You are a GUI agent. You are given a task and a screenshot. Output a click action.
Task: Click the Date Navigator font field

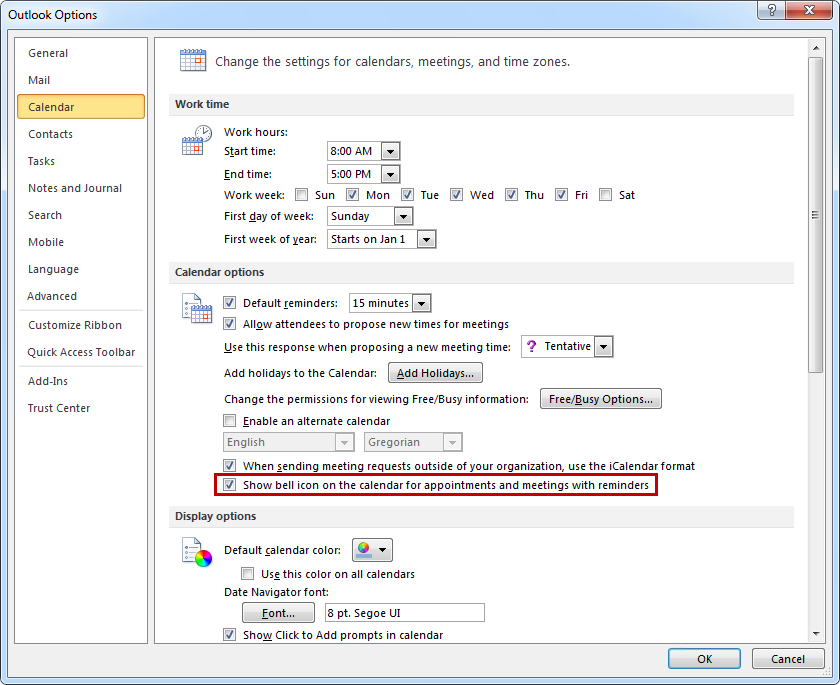[x=404, y=613]
